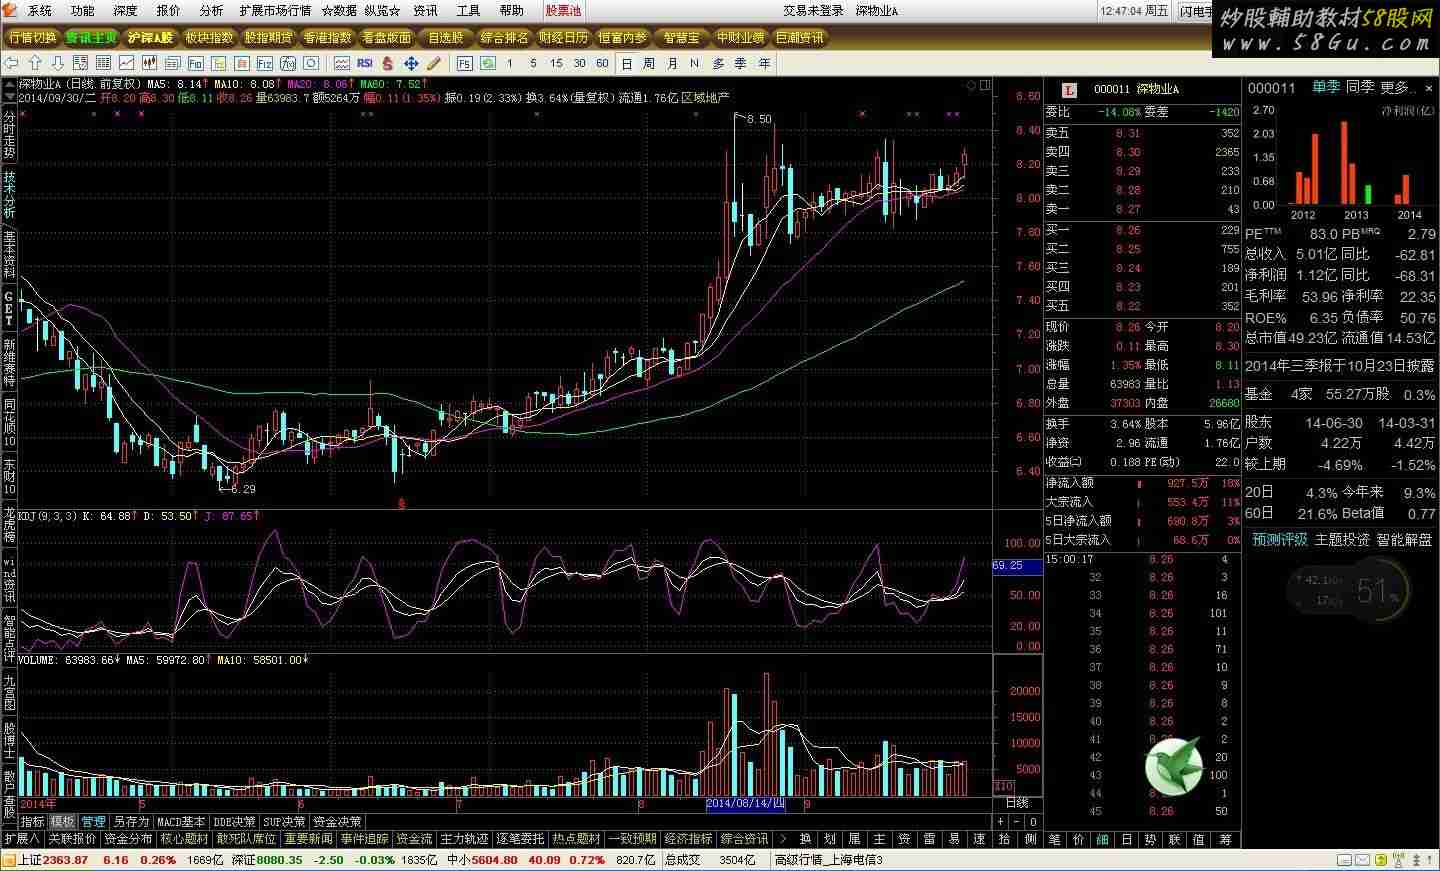The height and width of the screenshot is (871, 1440).
Task: Click the back arrow toolbar icon
Action: [x=12, y=63]
